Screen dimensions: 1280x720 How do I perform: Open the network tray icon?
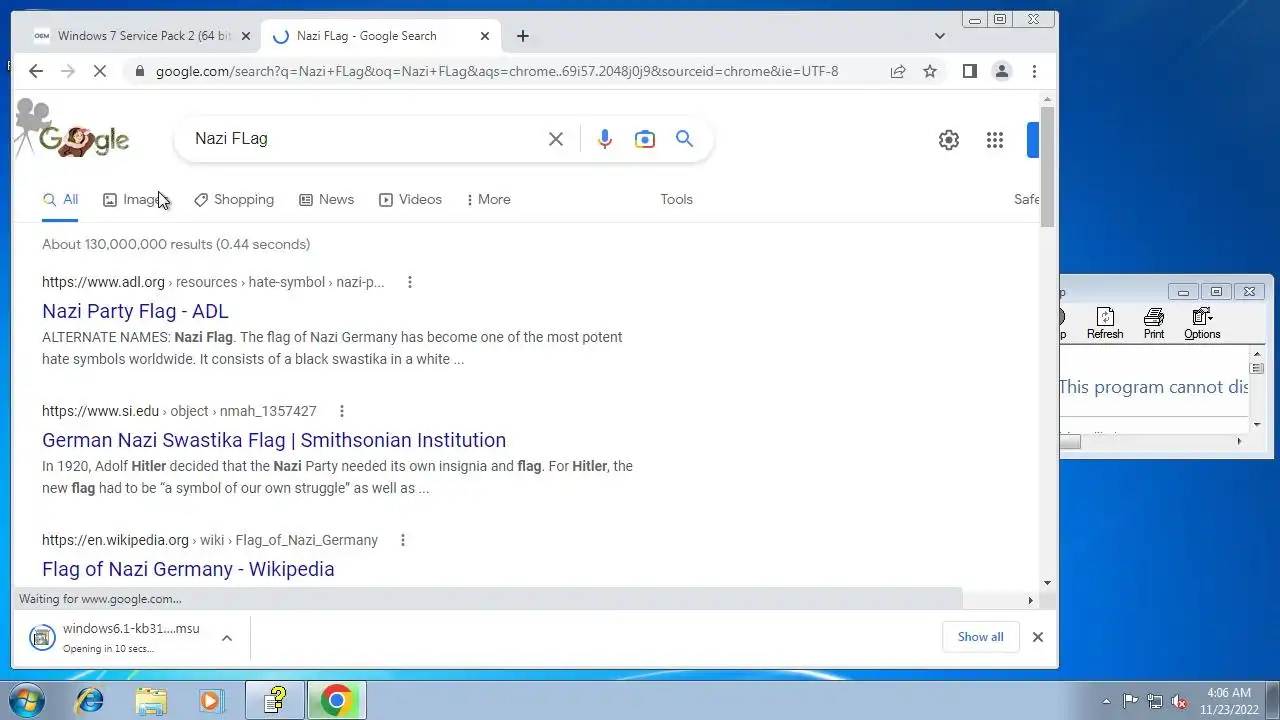1155,701
